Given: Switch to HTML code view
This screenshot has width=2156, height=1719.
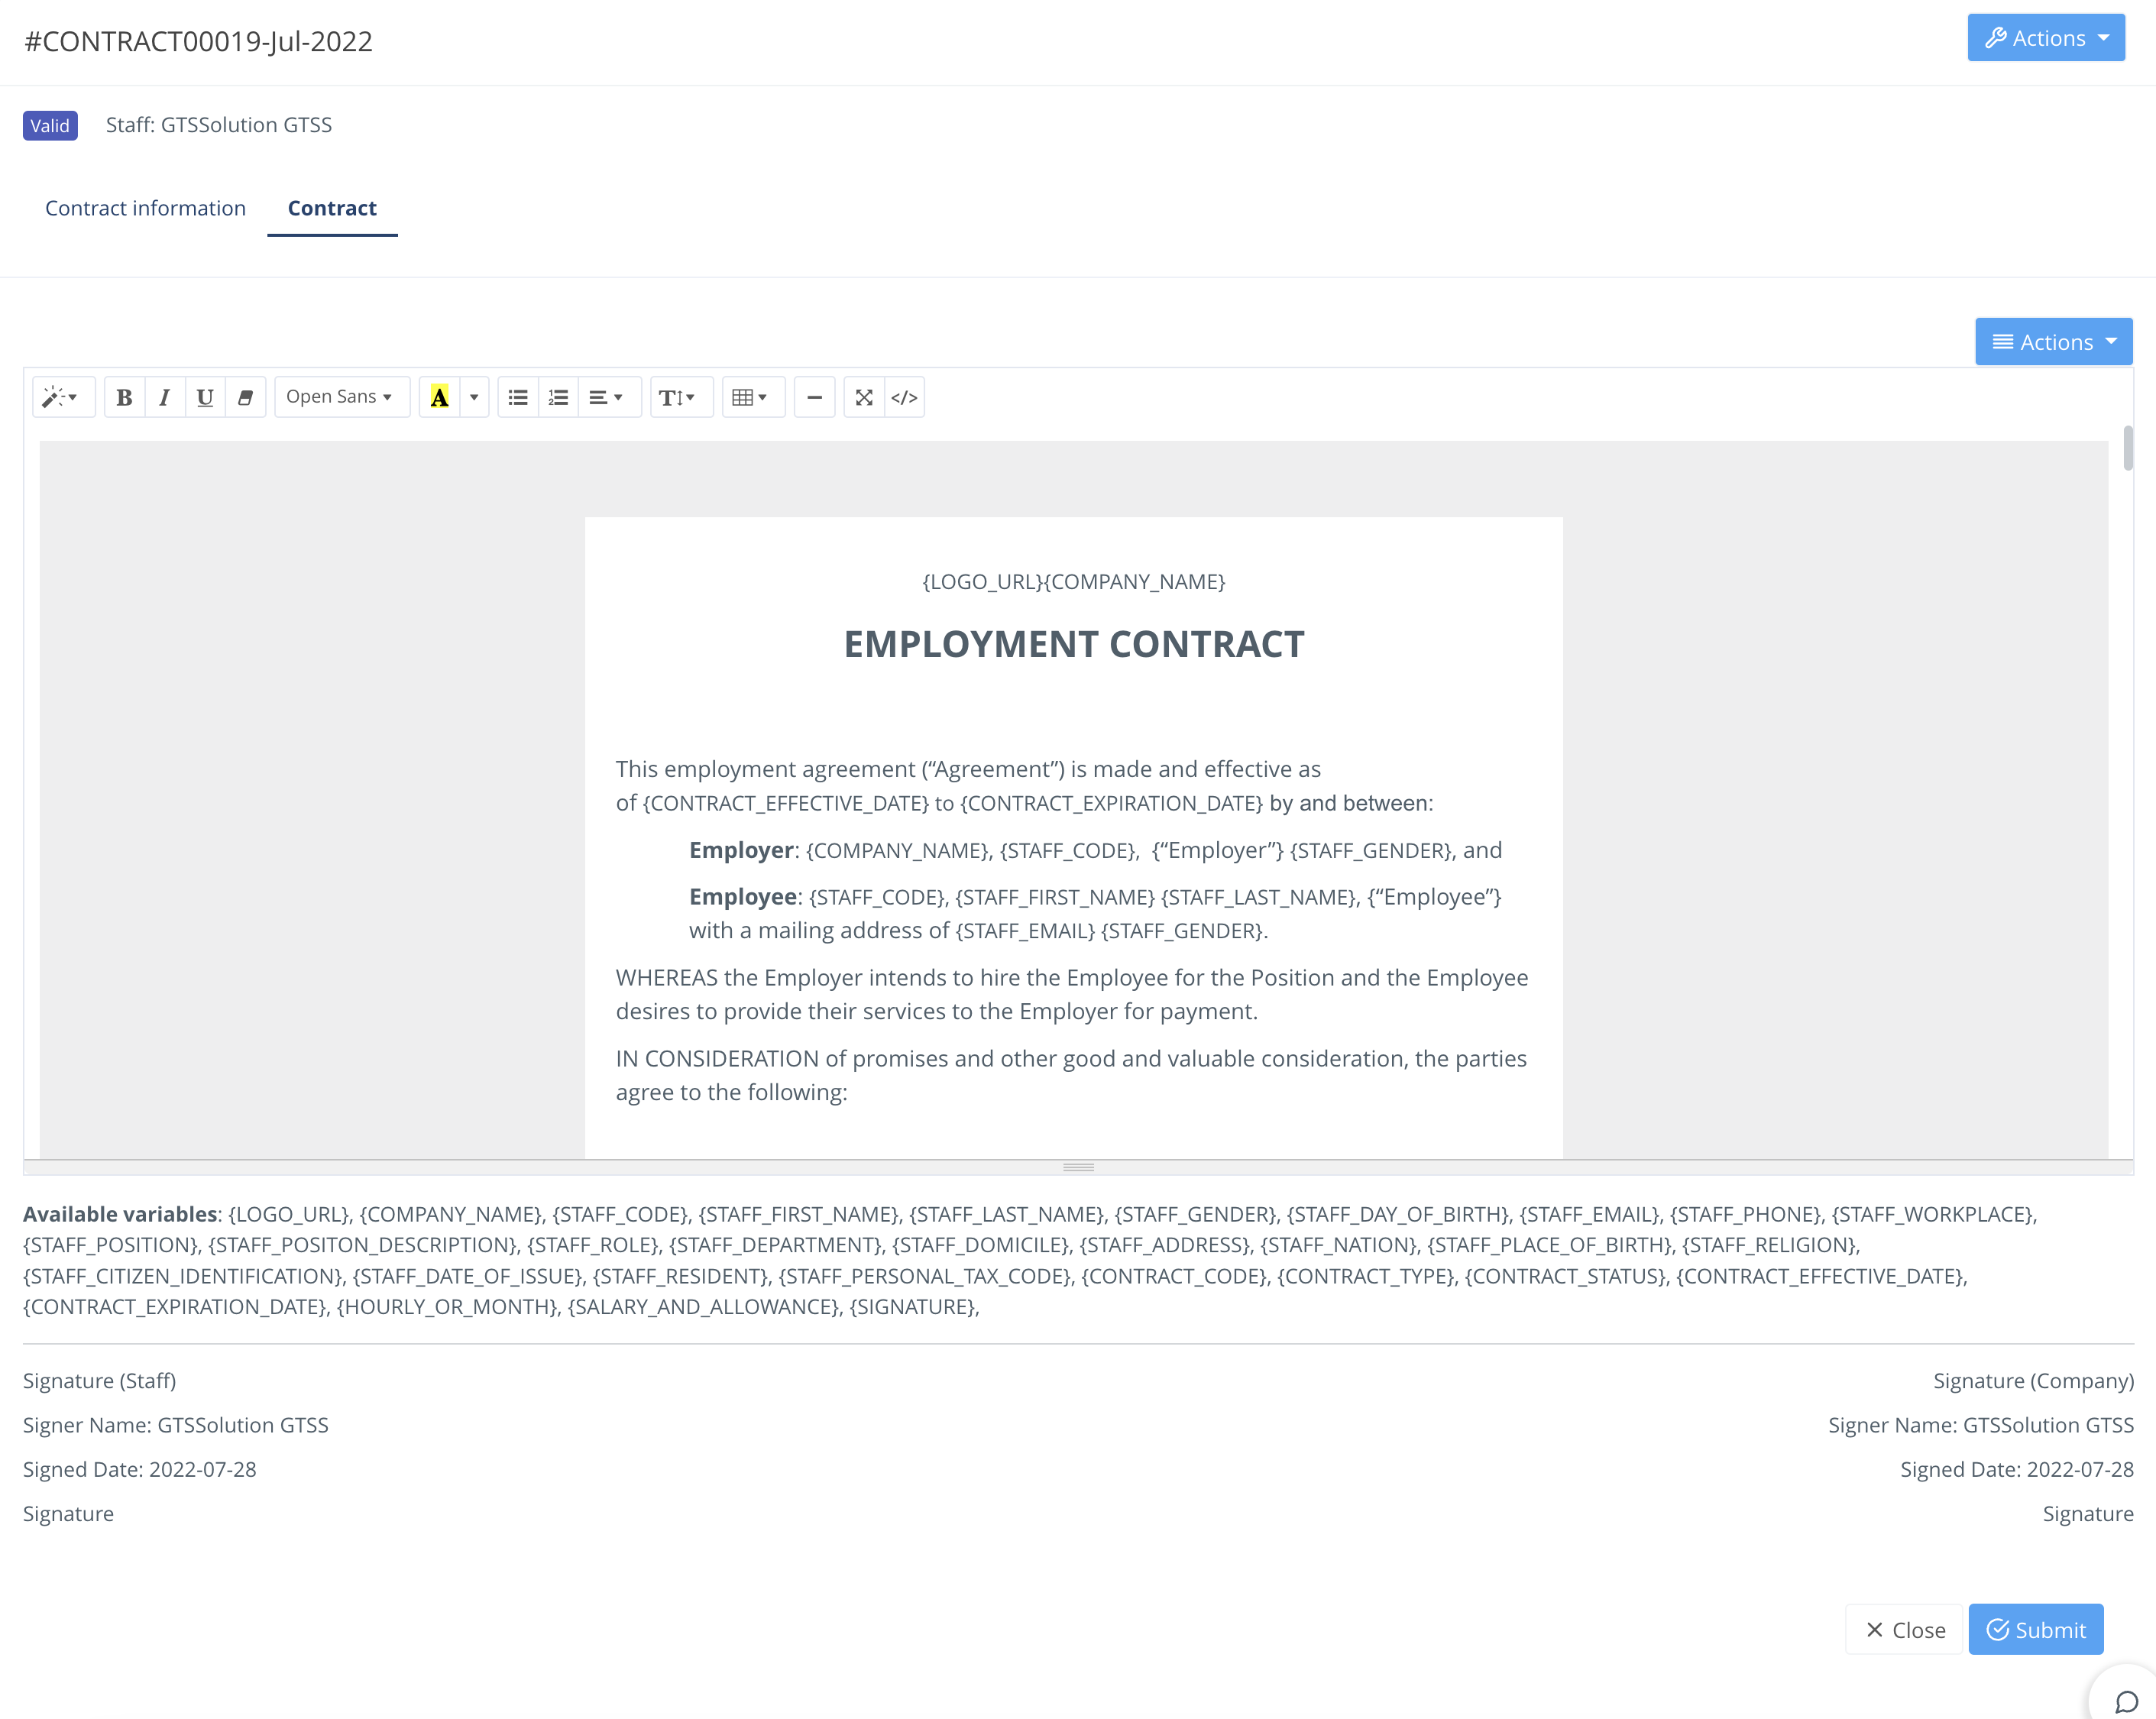Looking at the screenshot, I should (x=904, y=397).
